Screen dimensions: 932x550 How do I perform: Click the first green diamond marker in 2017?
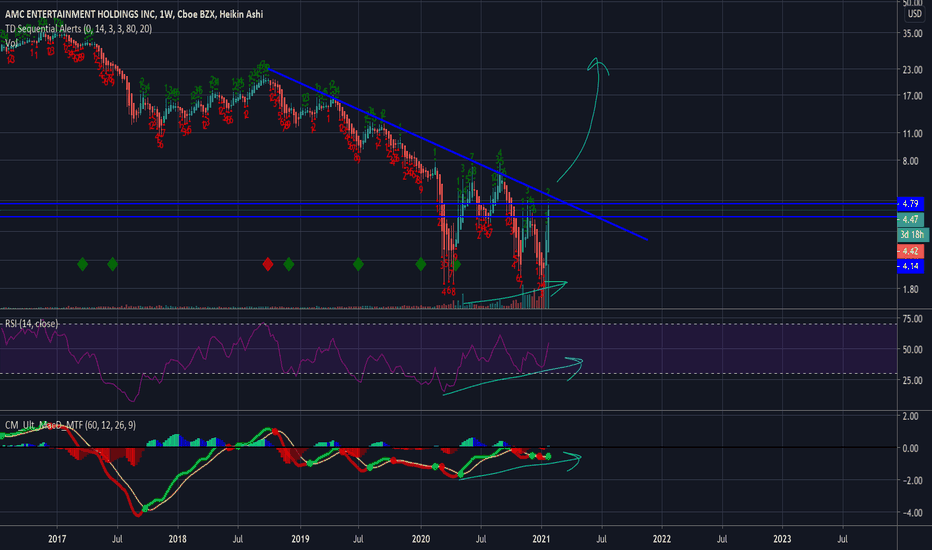tap(83, 264)
